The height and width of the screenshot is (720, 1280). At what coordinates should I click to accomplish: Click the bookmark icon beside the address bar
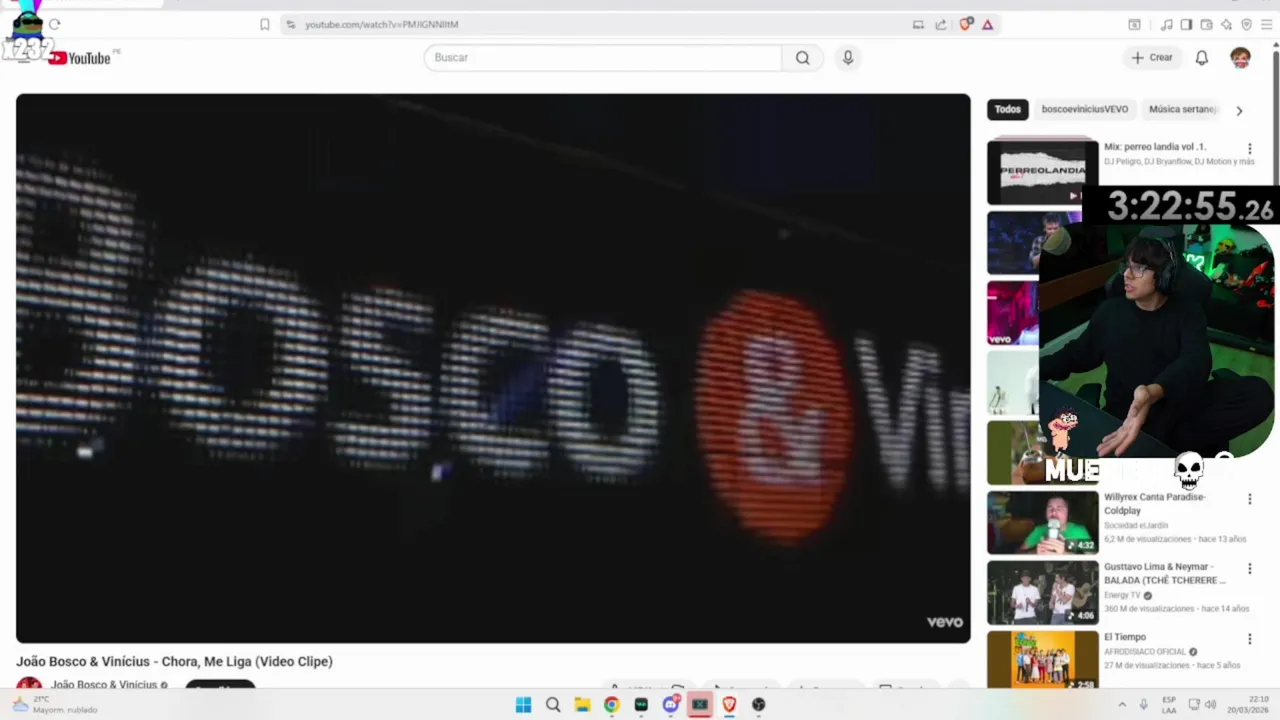(264, 24)
